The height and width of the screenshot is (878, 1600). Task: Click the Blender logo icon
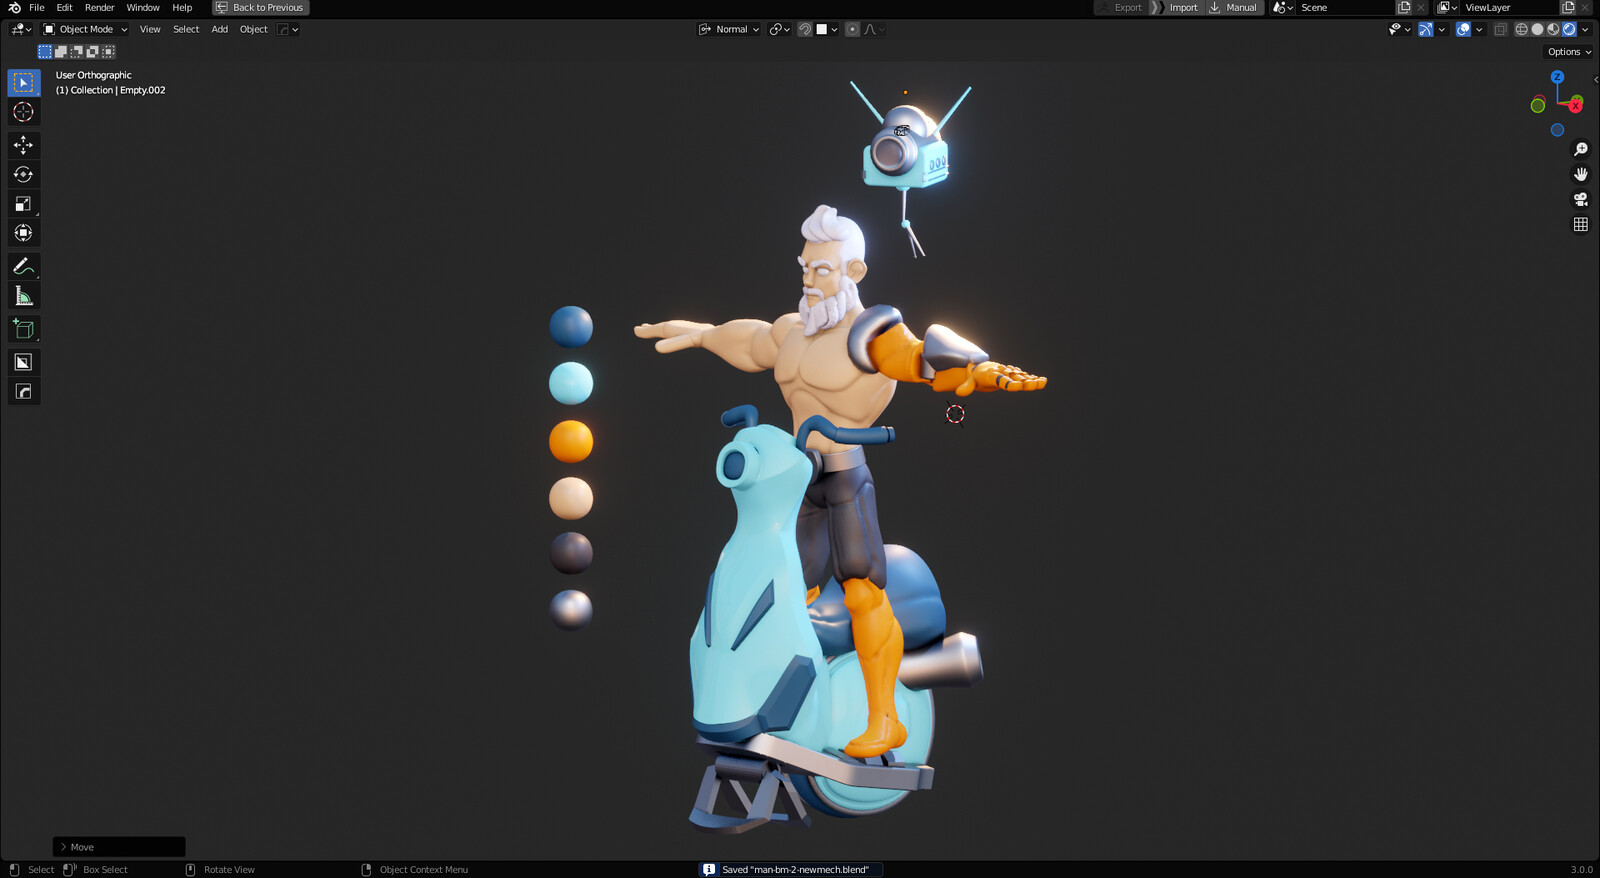pyautogui.click(x=14, y=7)
